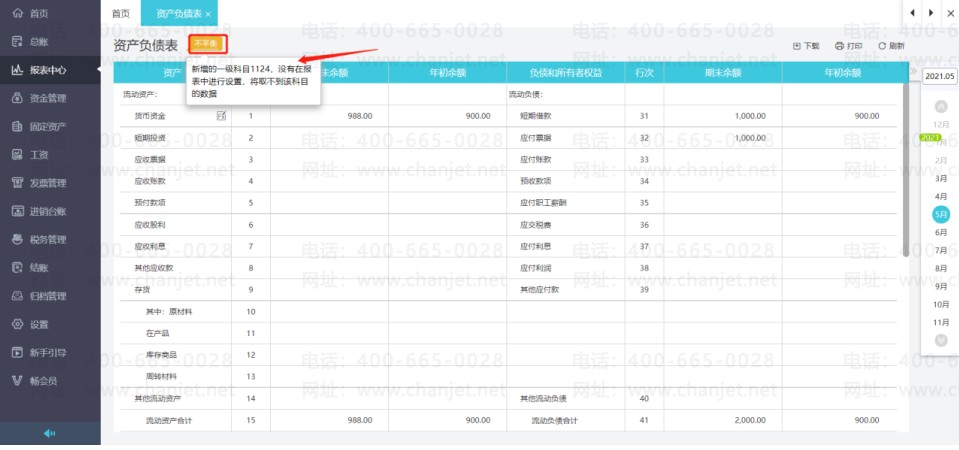This screenshot has width=959, height=450.
Task: Click the 固定资产 icon in sidebar
Action: click(x=18, y=127)
